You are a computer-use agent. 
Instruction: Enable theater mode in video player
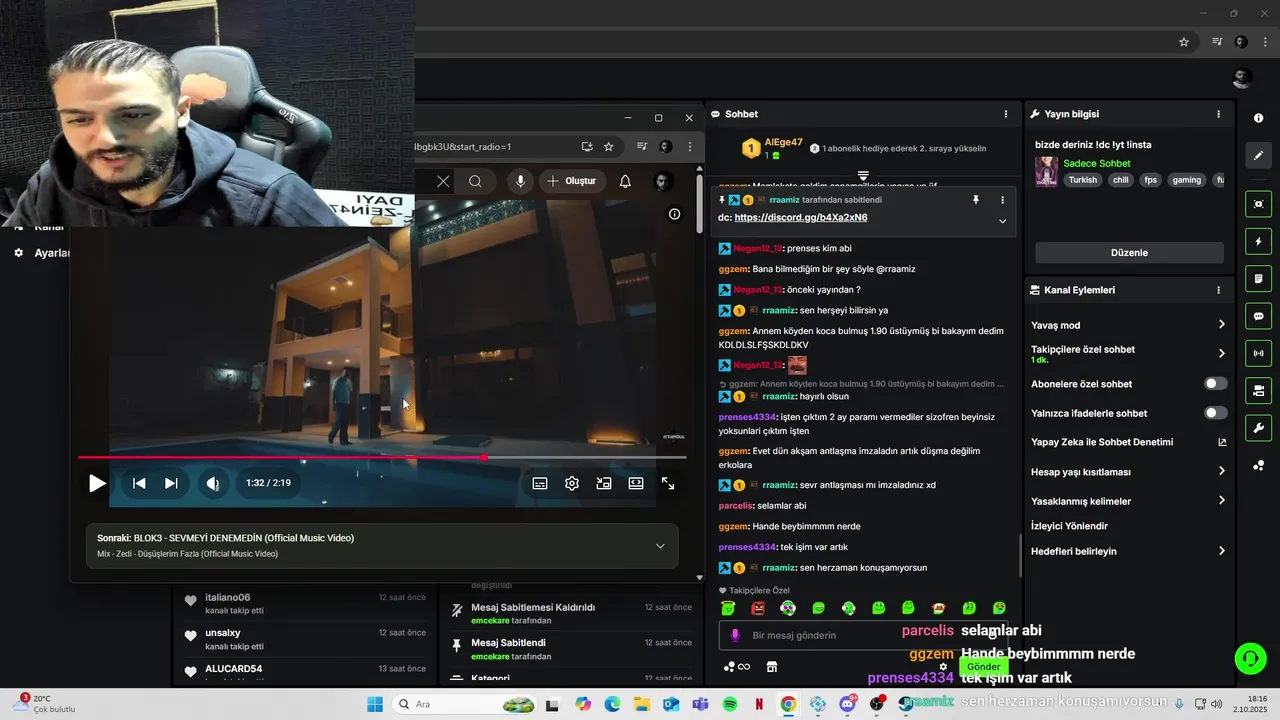636,483
